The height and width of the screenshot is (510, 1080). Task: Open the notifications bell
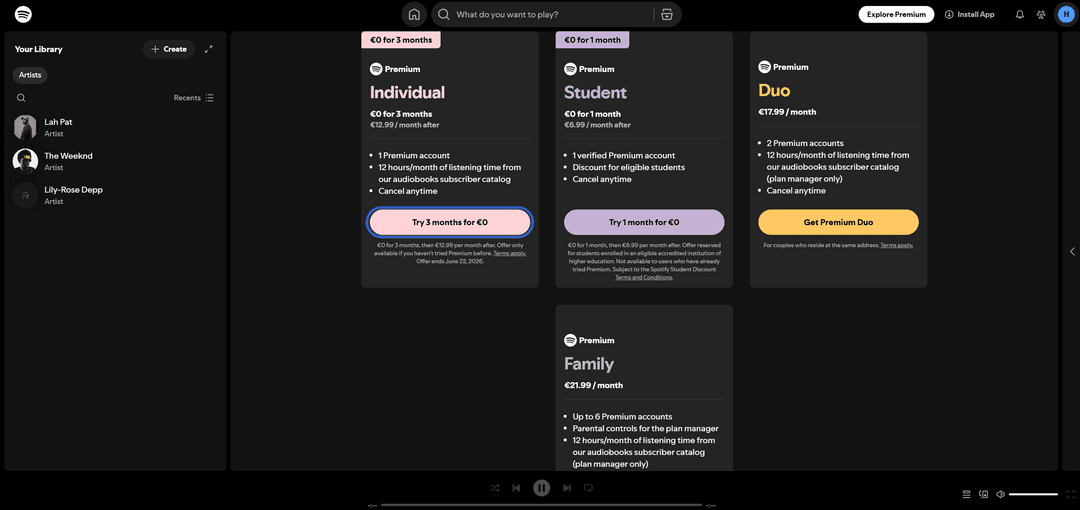[x=1020, y=14]
